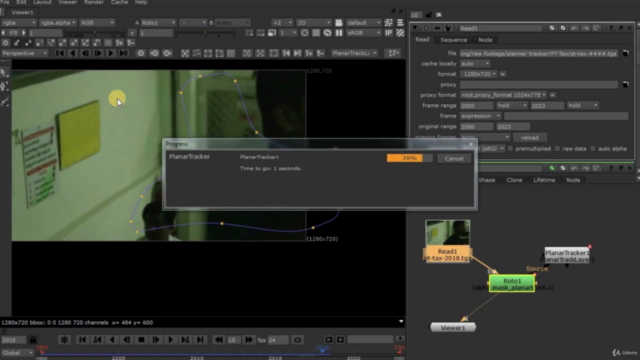Screen dimensions: 640x360
Task: Select the Roto1 node in node graph
Action: [x=512, y=284]
